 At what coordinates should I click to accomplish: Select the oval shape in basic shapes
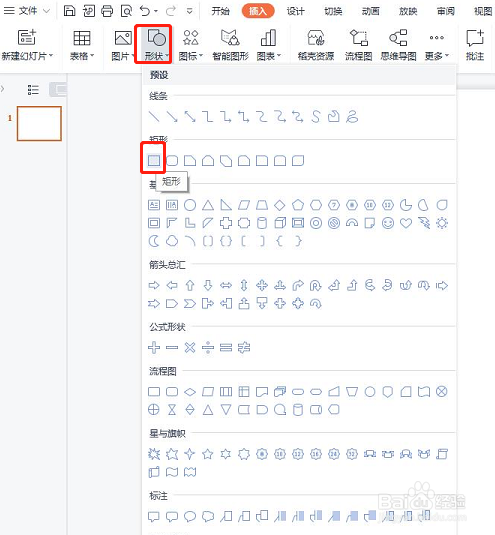pyautogui.click(x=190, y=205)
